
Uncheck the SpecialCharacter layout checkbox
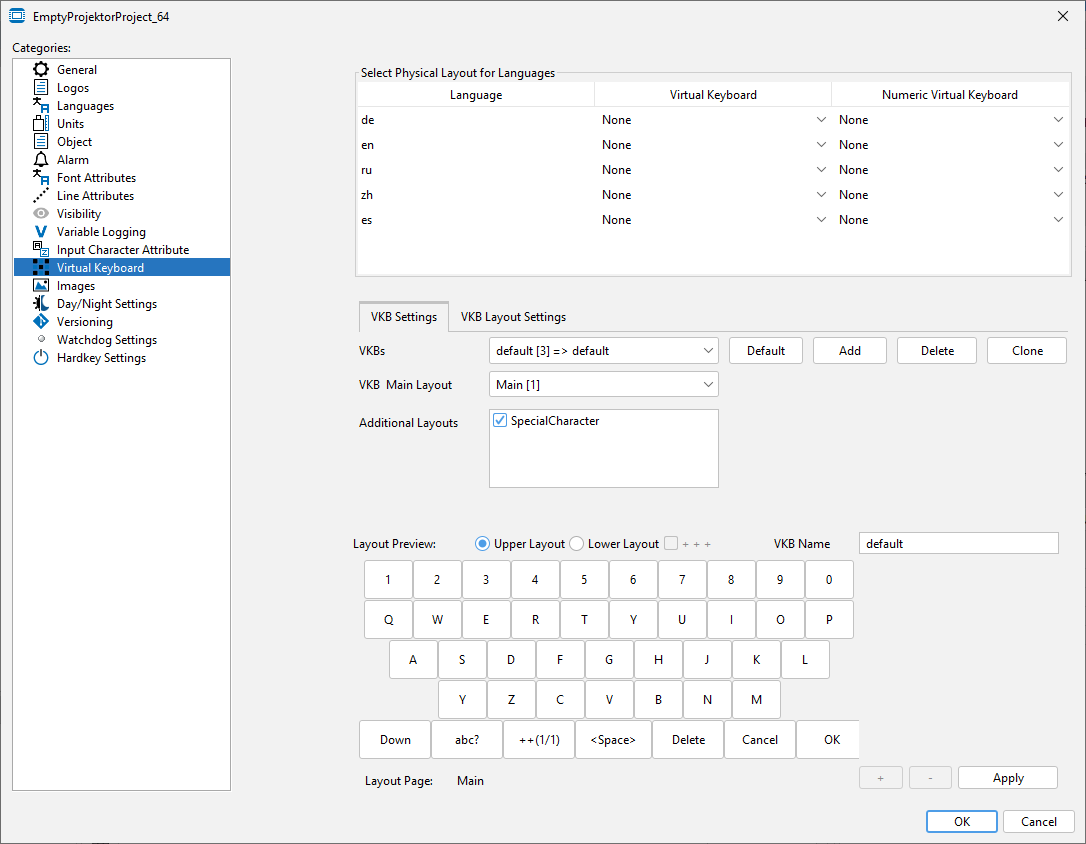[x=501, y=421]
